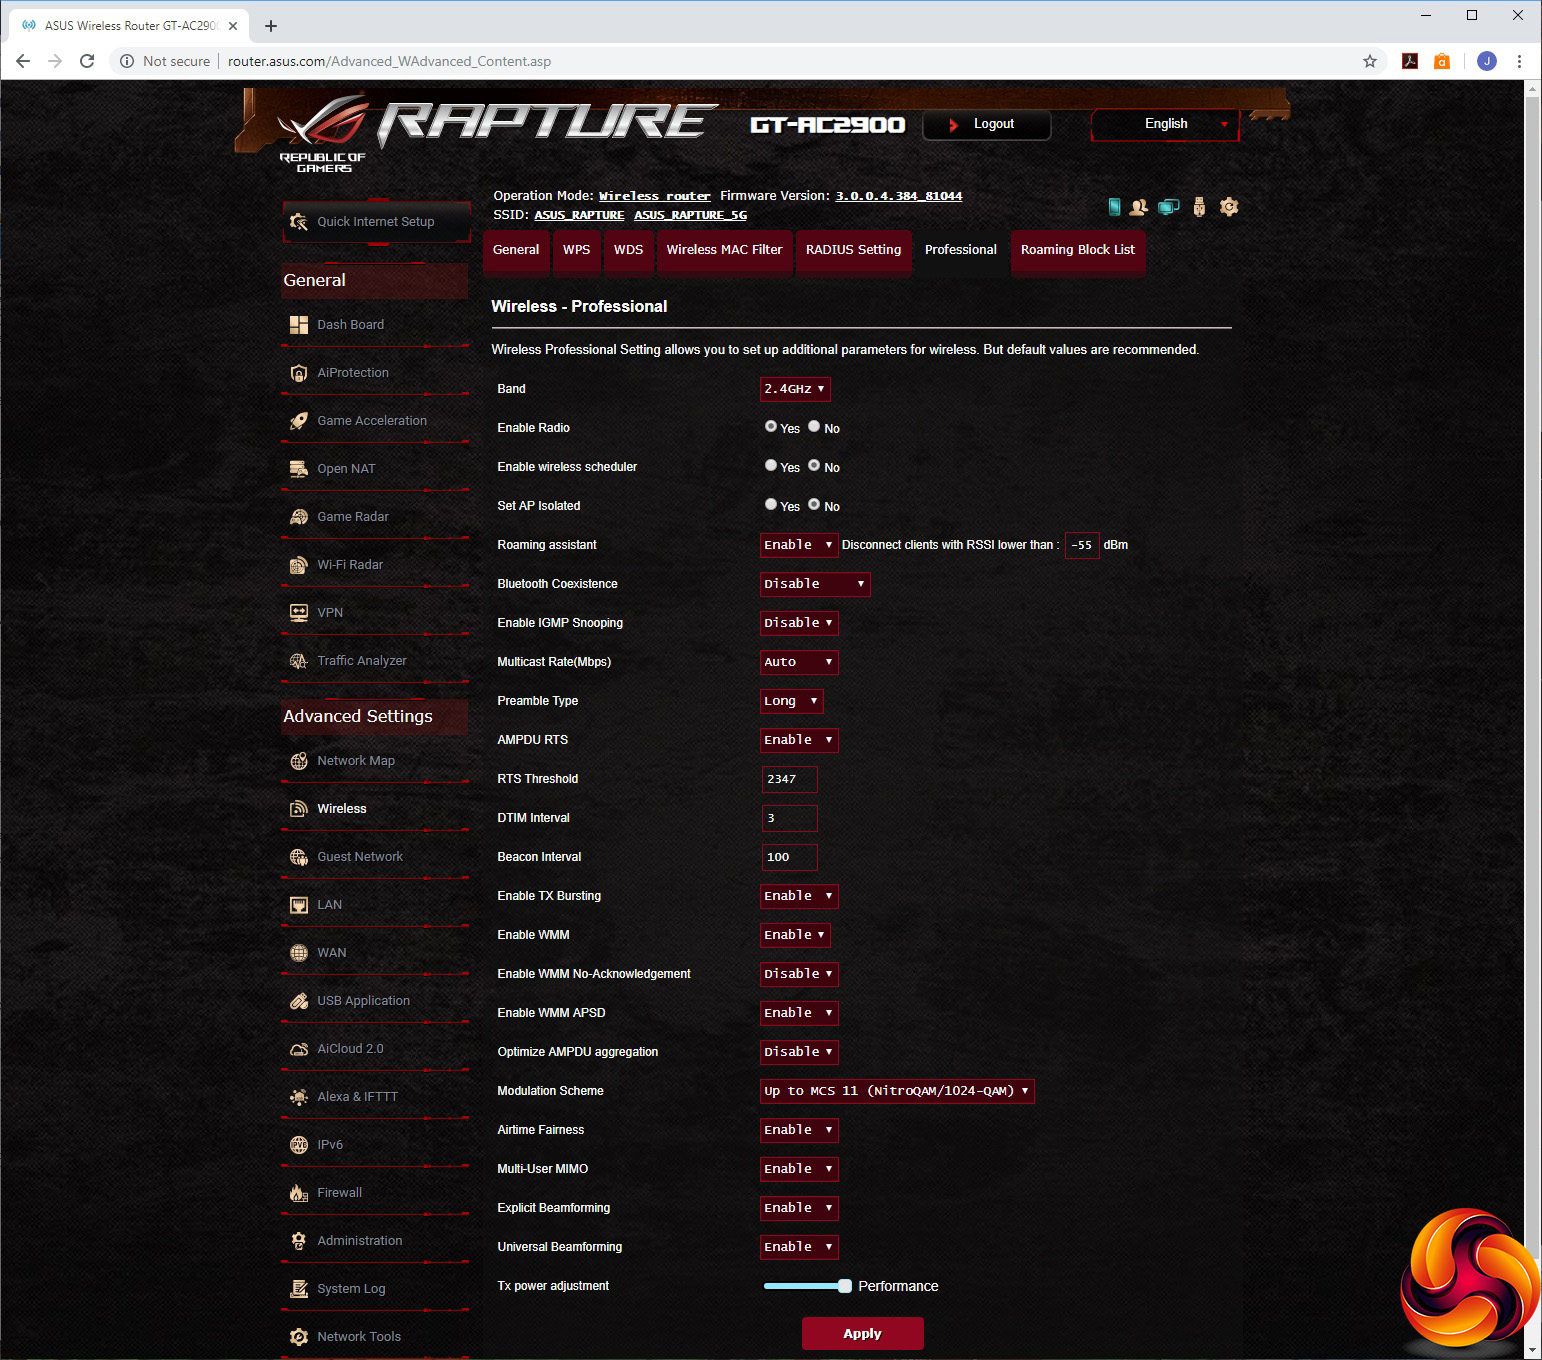The image size is (1542, 1360).
Task: Select No for Enable Radio
Action: [x=814, y=427]
